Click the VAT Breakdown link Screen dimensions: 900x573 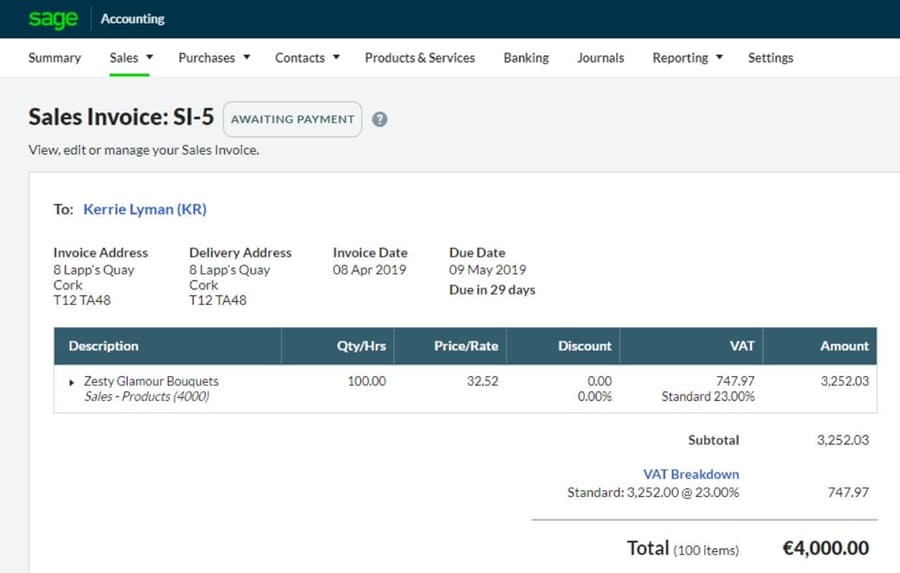(690, 474)
